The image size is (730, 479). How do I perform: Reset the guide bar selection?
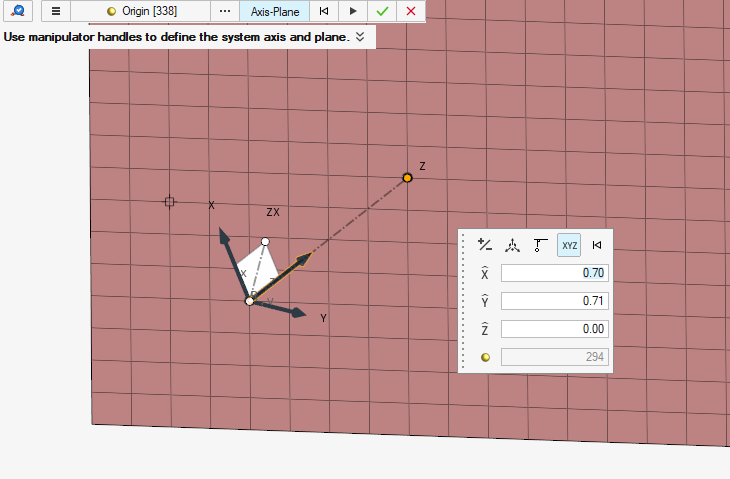tap(324, 11)
